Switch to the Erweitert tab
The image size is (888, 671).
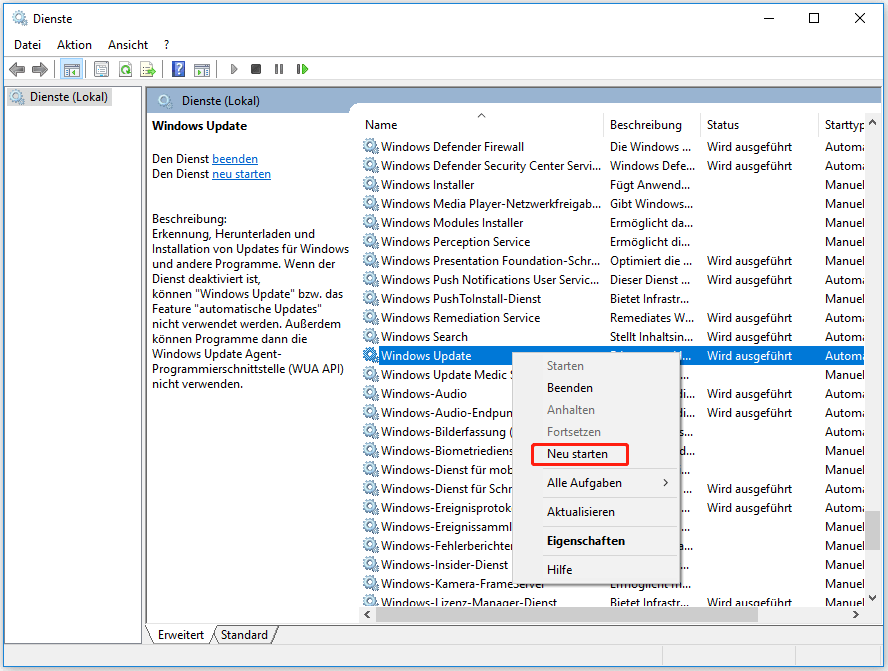(181, 635)
